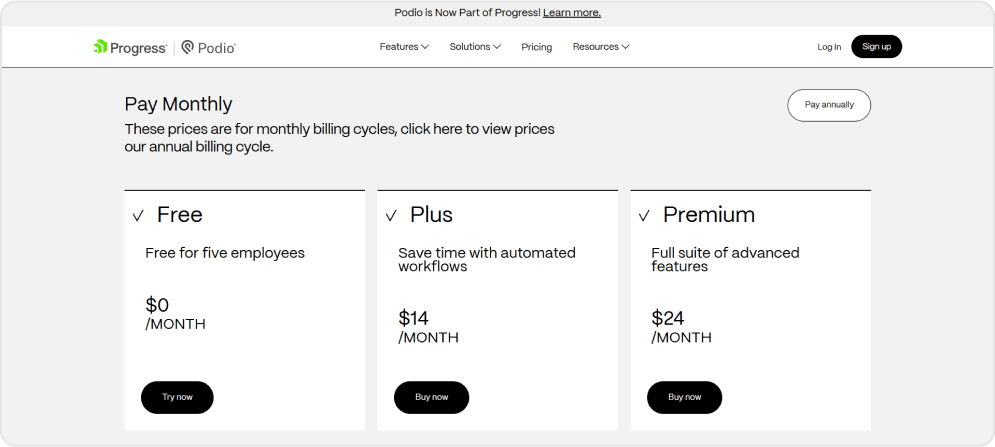Open the Learn more link in banner
This screenshot has width=995, height=447.
[x=571, y=13]
